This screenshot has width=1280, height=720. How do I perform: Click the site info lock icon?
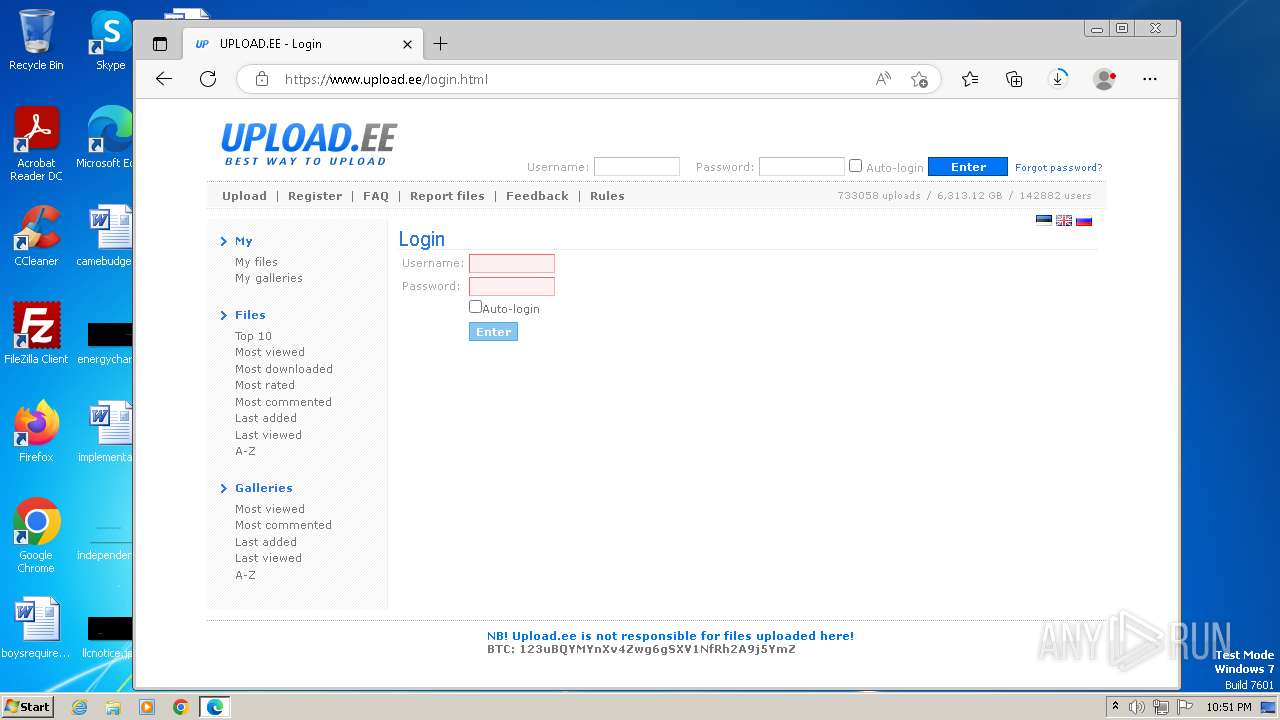coord(262,79)
